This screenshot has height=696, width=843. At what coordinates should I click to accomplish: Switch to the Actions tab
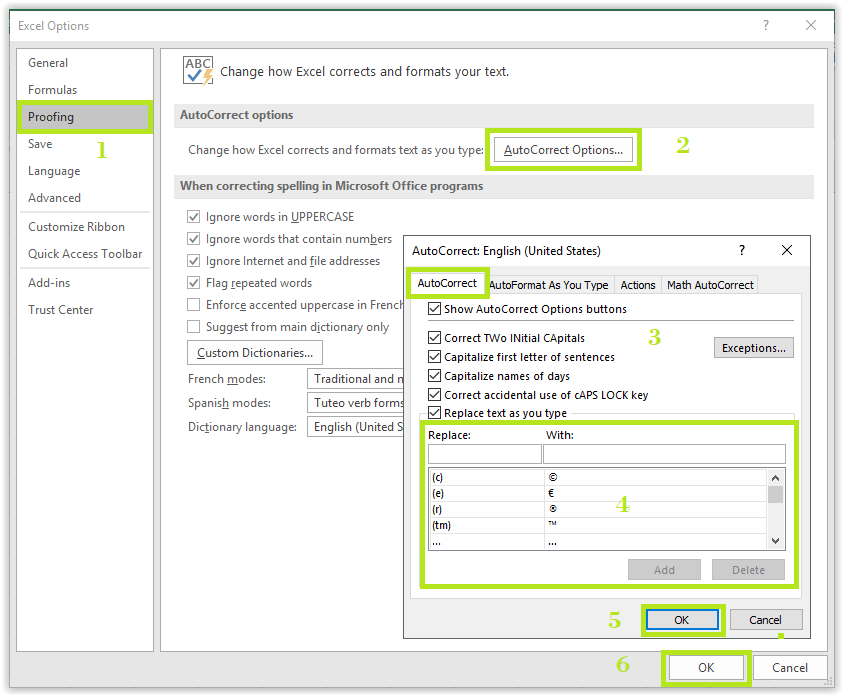point(638,285)
